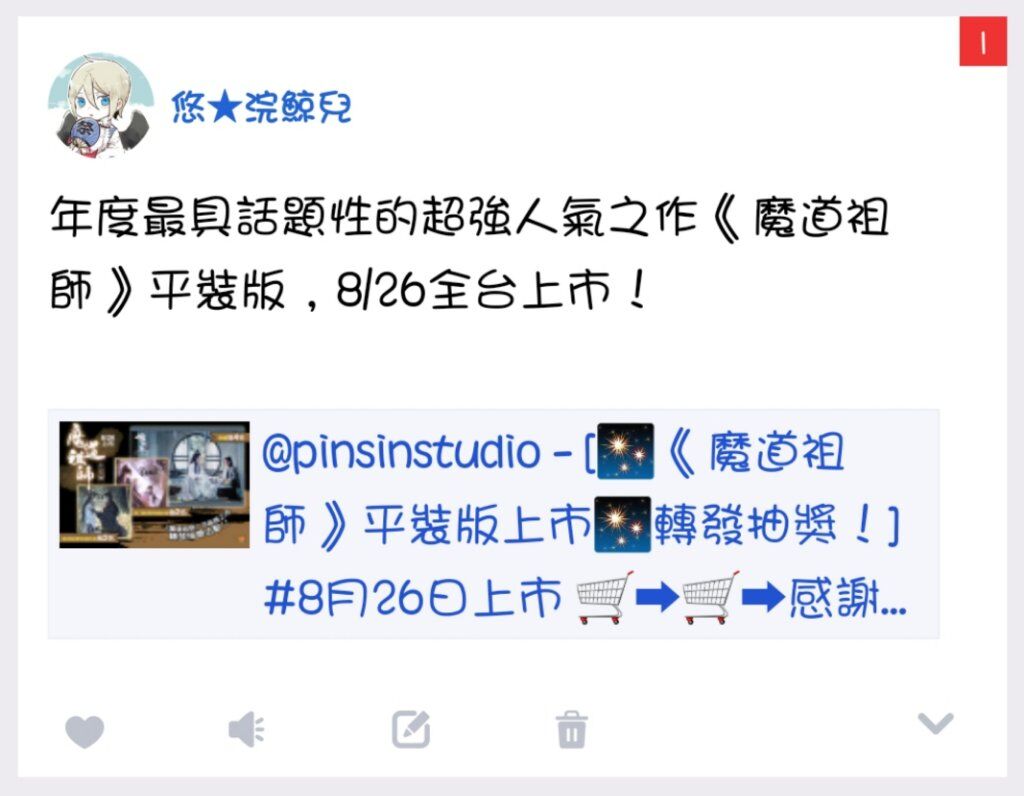Open the 魔道祖師 preview thumbnail image
The height and width of the screenshot is (796, 1024).
tap(154, 485)
